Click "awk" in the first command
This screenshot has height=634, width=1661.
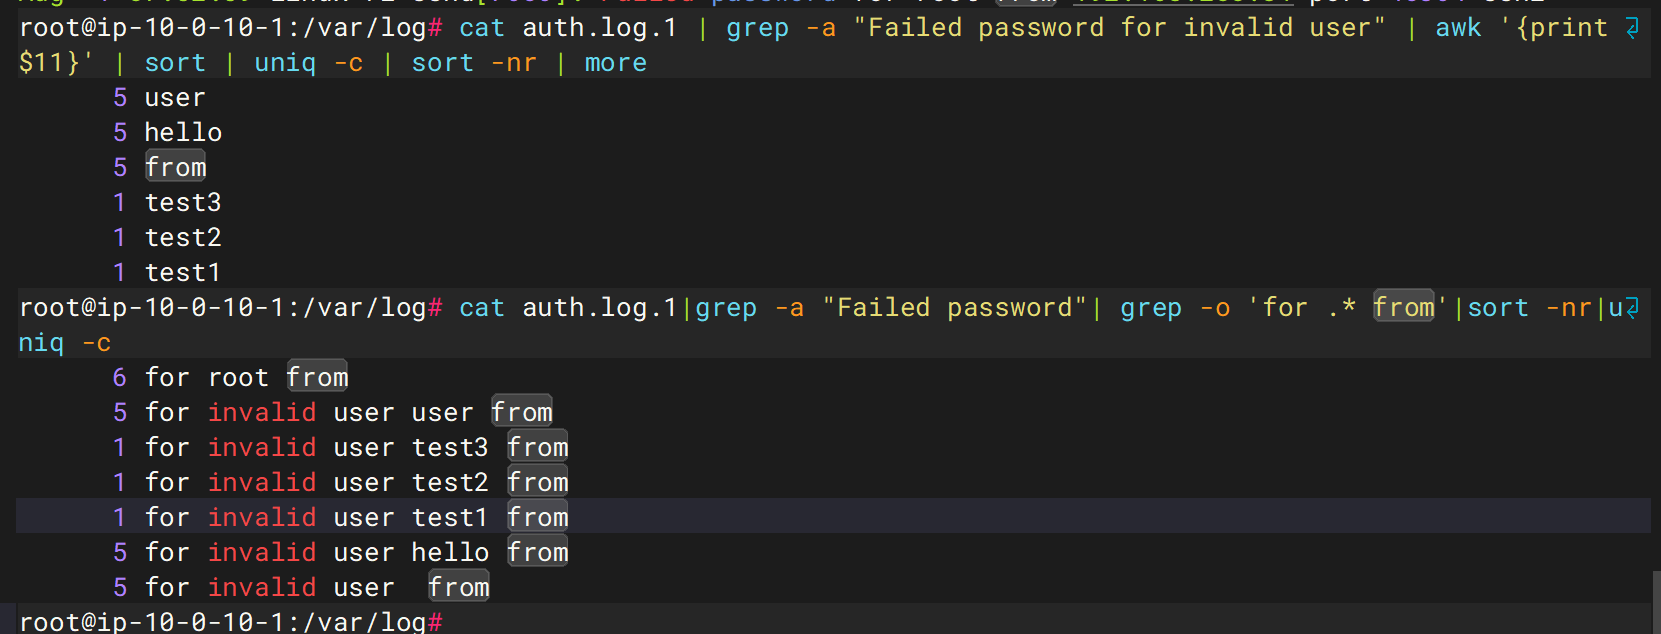(1458, 28)
